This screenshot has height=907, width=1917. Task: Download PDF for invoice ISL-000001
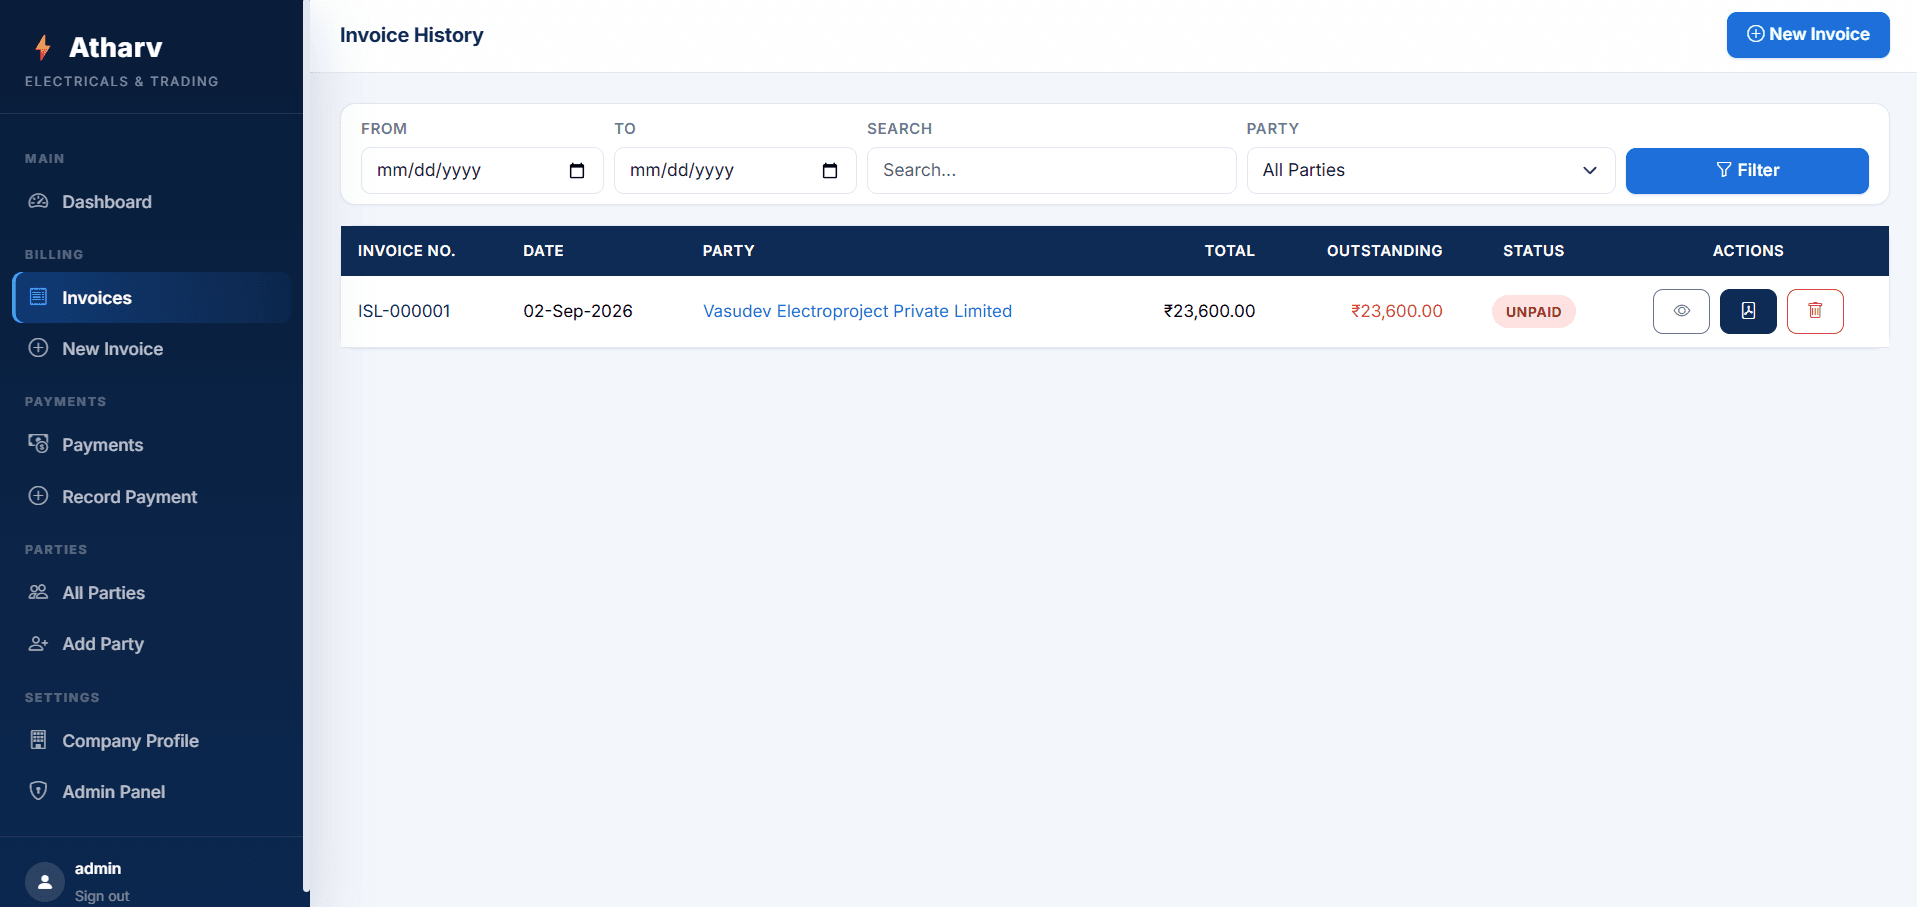click(1748, 311)
